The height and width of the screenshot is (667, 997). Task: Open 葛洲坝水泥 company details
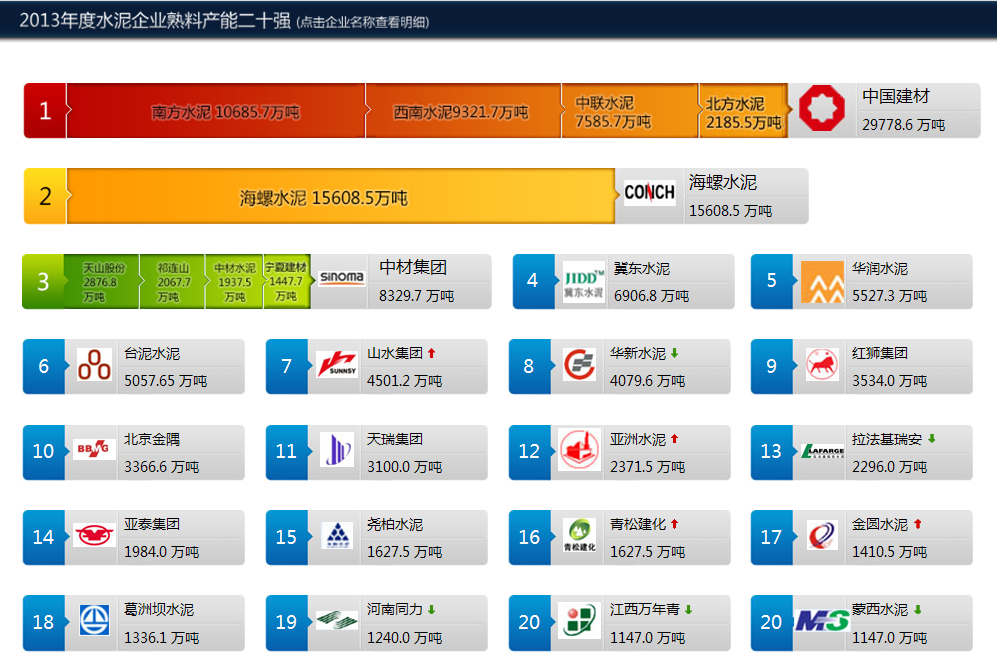pos(159,610)
